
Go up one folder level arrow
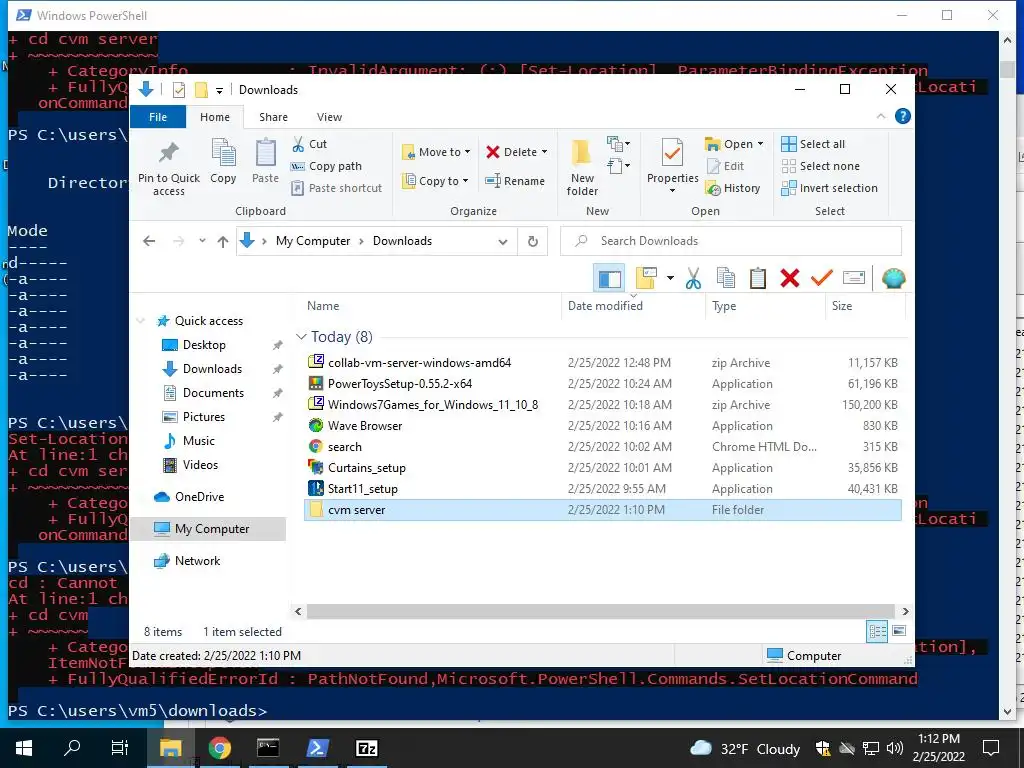(223, 242)
